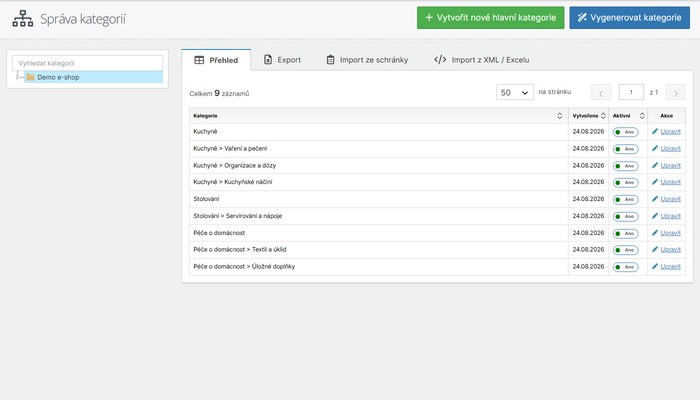Click the Péče o domácnost > Textil a úklid cell
This screenshot has width=700, height=400.
click(379, 250)
